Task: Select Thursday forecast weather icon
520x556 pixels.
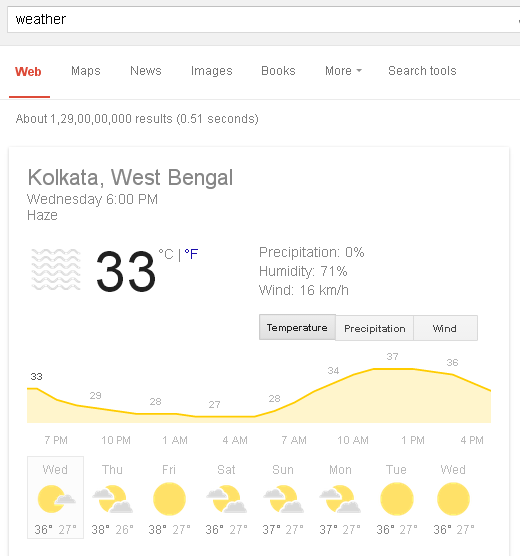Action: point(112,499)
